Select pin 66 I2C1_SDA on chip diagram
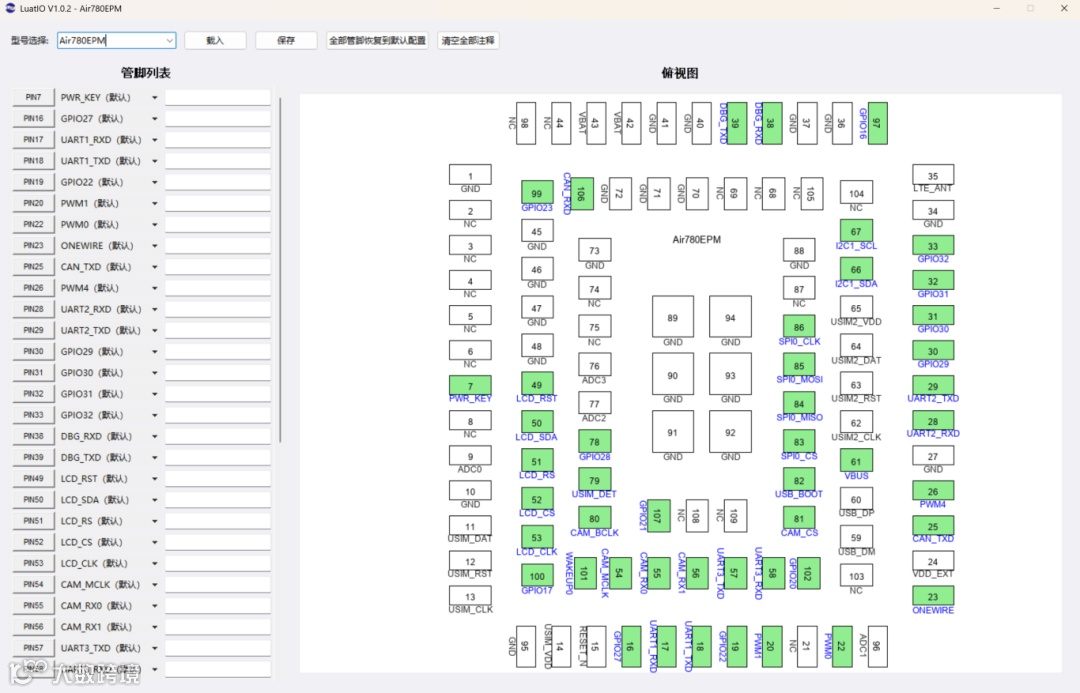 click(856, 269)
